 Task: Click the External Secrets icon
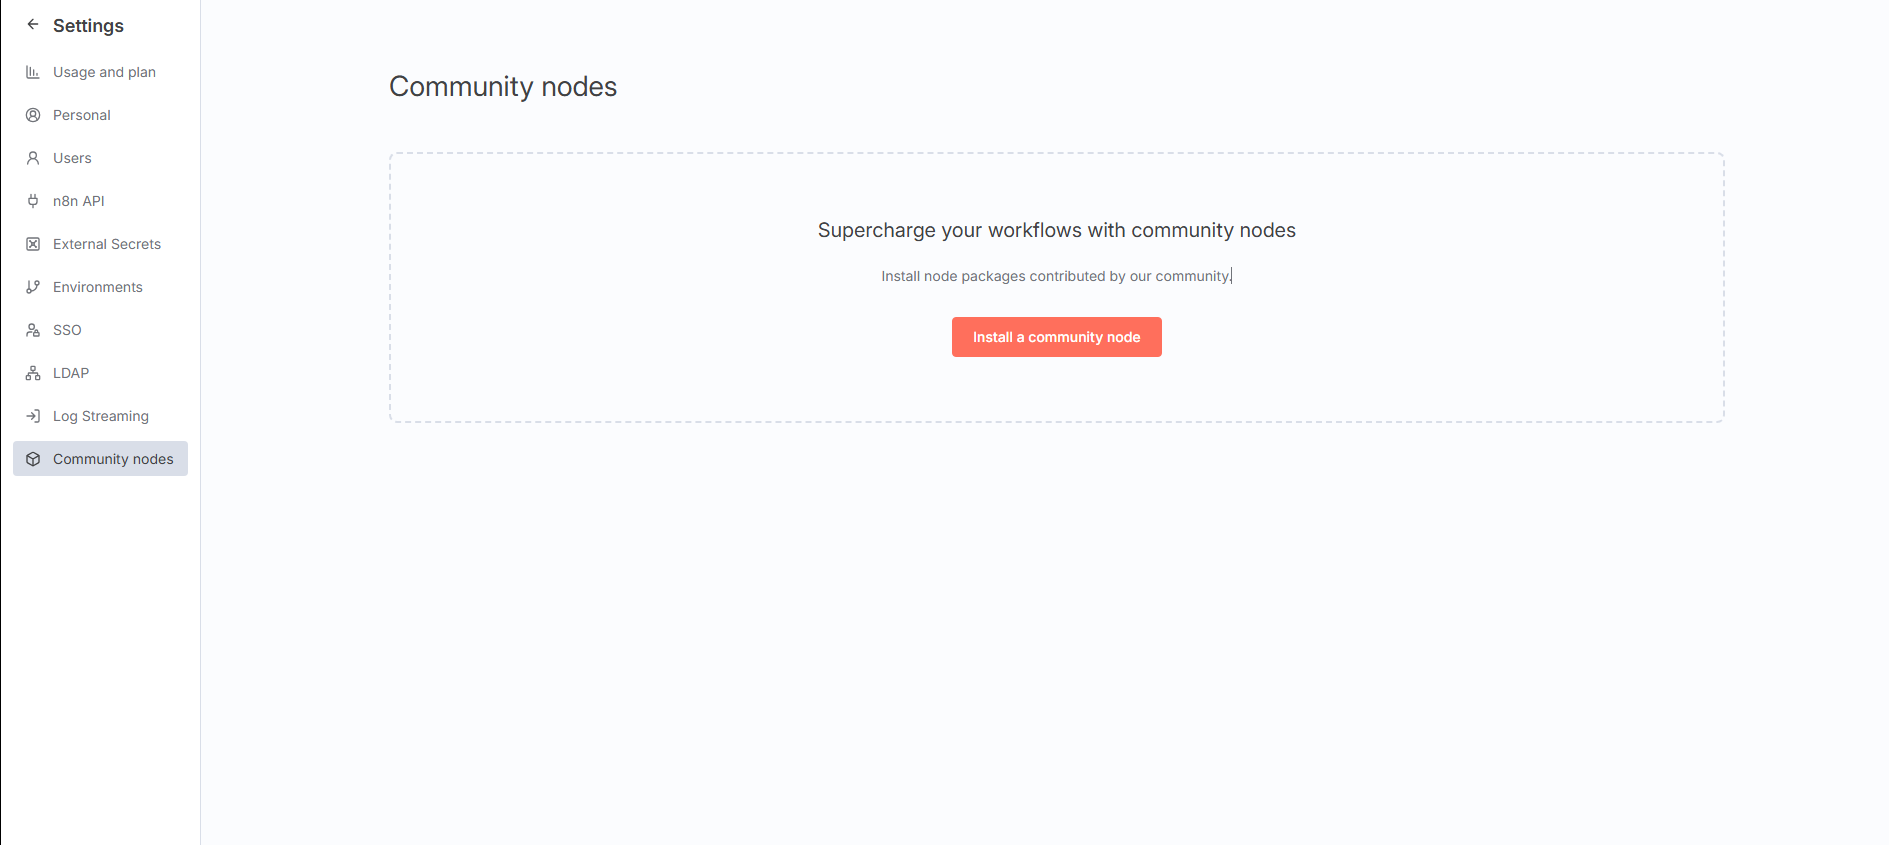coord(33,244)
